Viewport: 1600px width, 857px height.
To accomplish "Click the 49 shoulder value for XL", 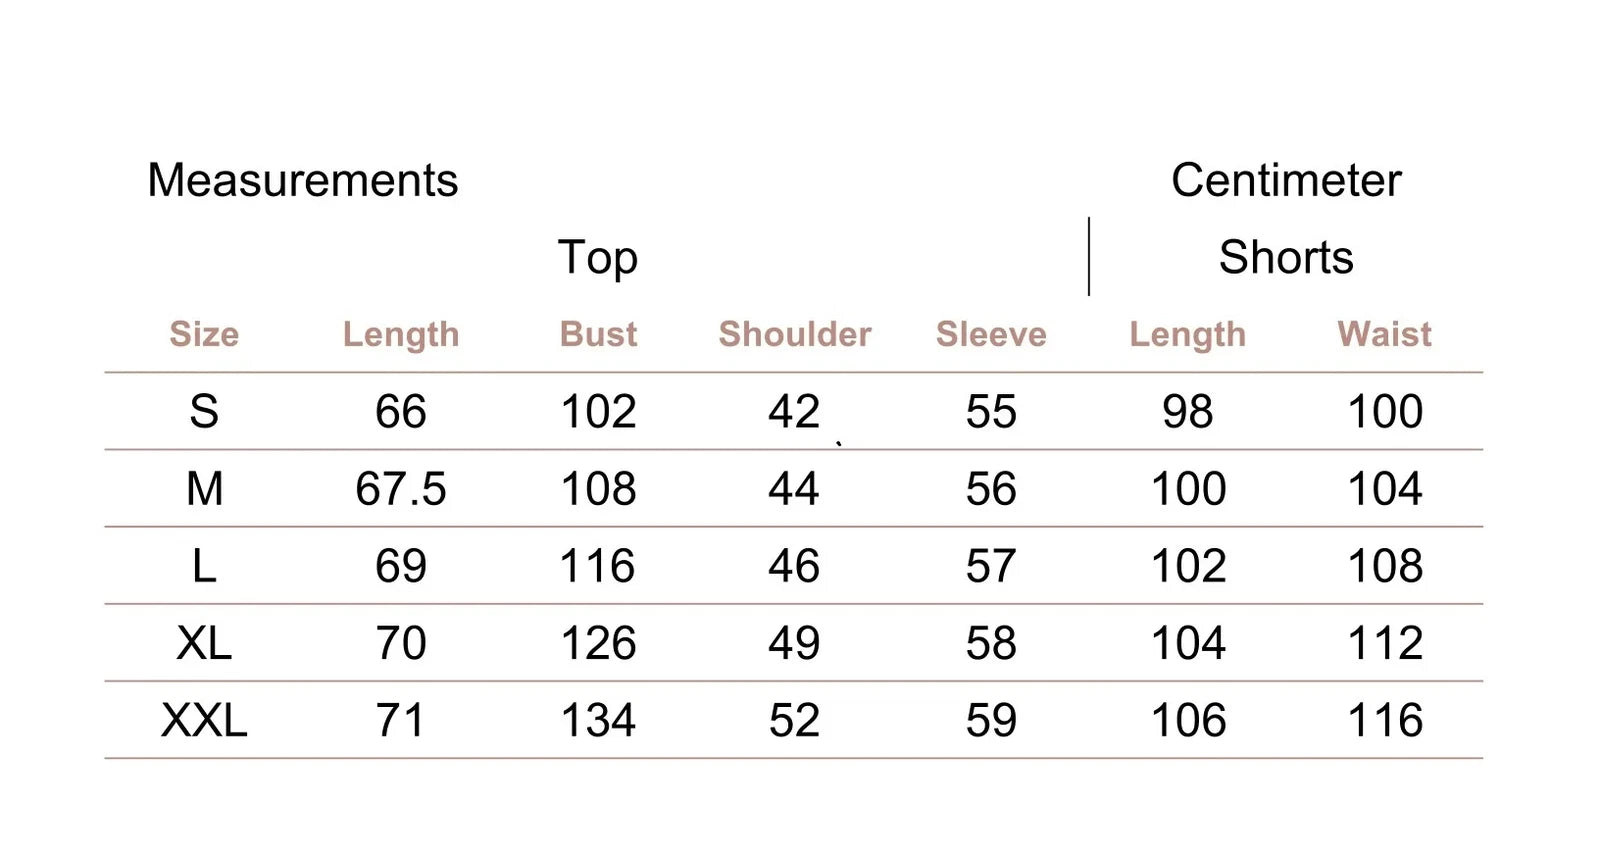I will [794, 643].
